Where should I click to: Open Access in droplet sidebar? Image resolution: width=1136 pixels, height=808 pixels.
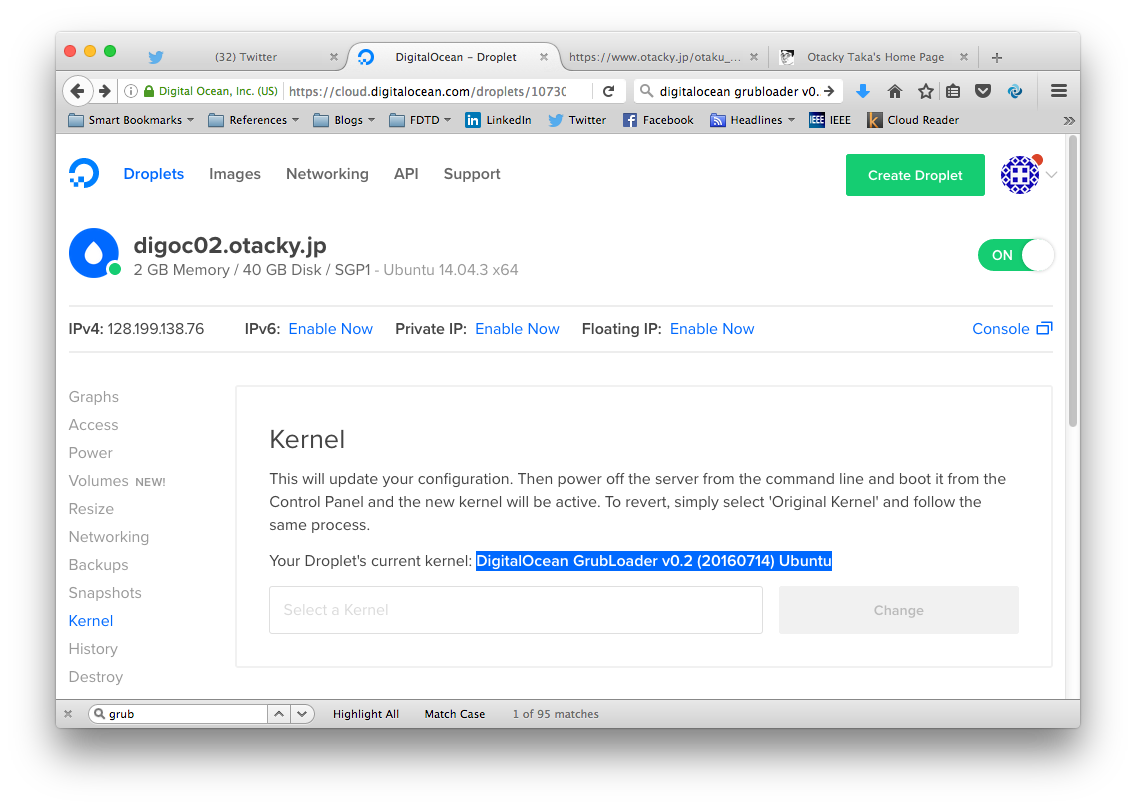(93, 425)
